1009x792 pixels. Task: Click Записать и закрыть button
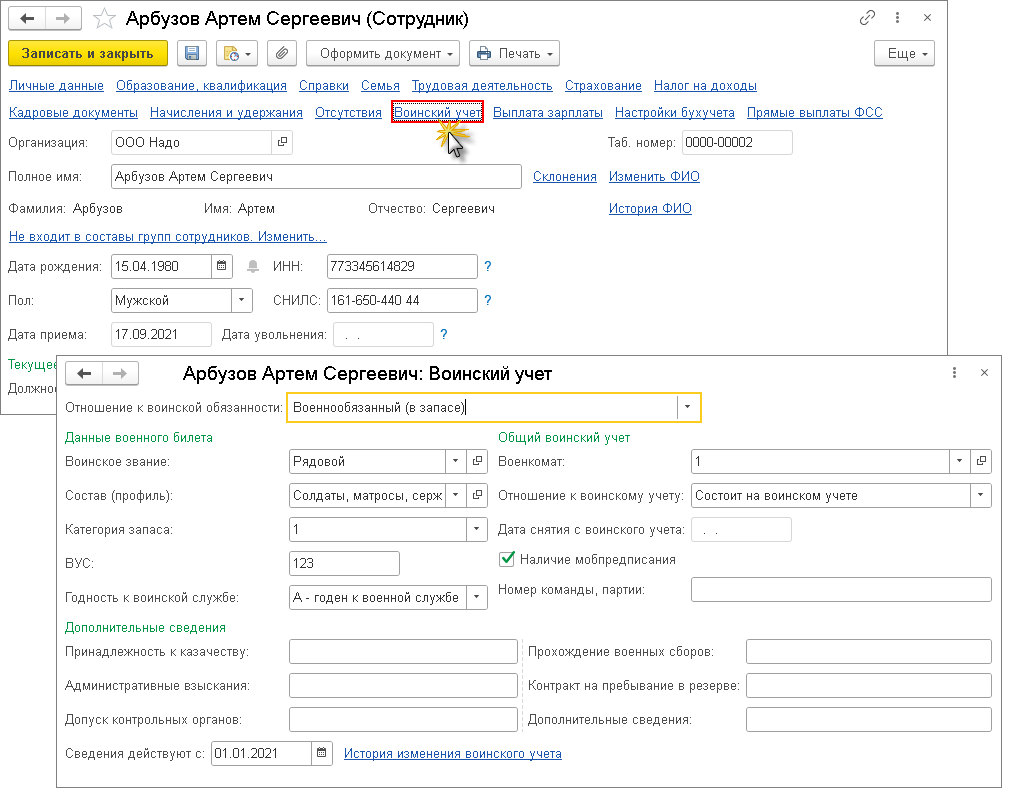coord(88,54)
